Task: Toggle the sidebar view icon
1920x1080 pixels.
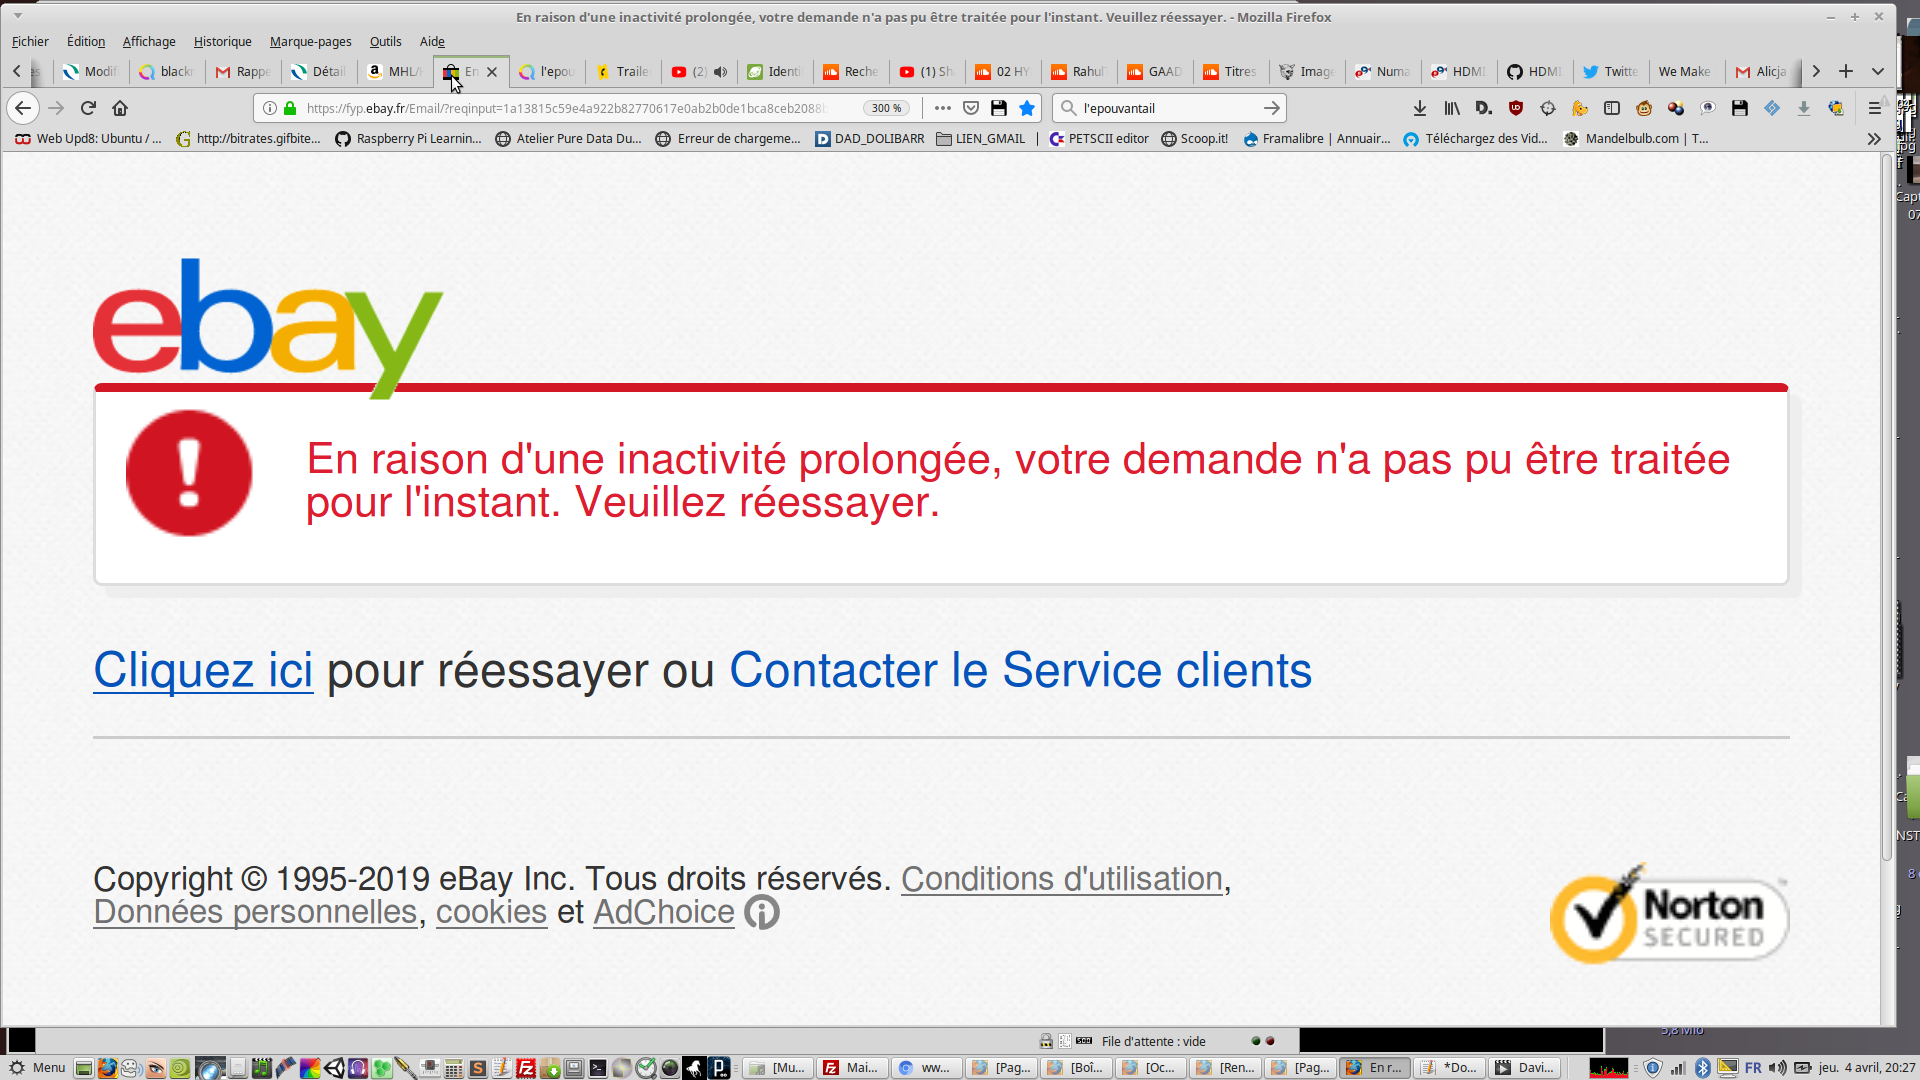Action: tap(1612, 108)
